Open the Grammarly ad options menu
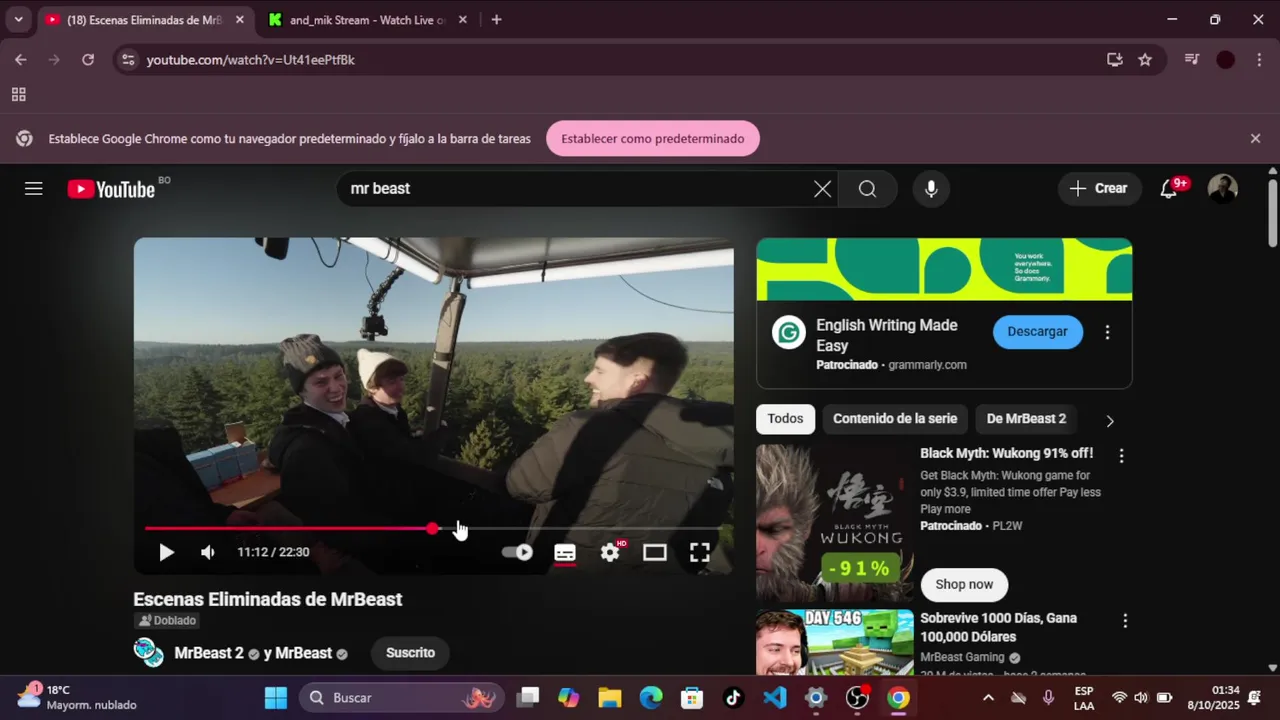Screen dimensions: 1280x720 point(1107,332)
